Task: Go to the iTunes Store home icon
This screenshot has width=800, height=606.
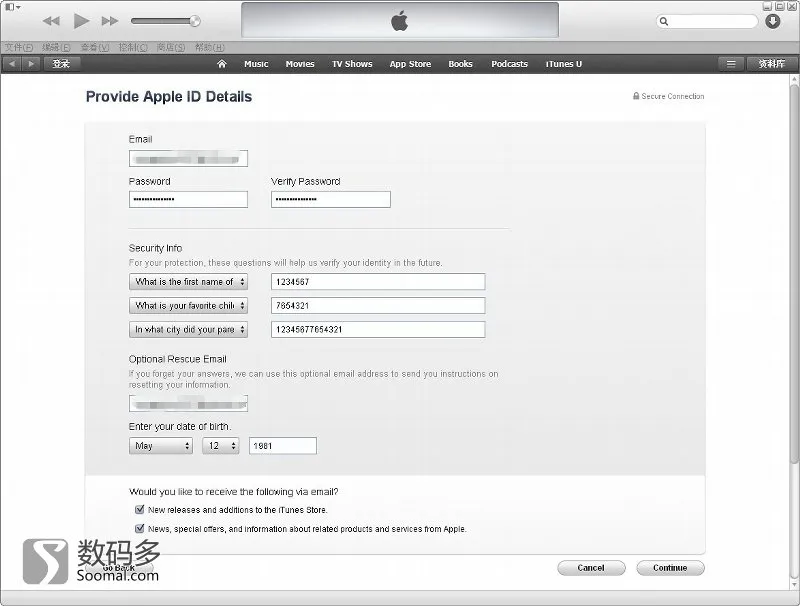Action: click(221, 64)
